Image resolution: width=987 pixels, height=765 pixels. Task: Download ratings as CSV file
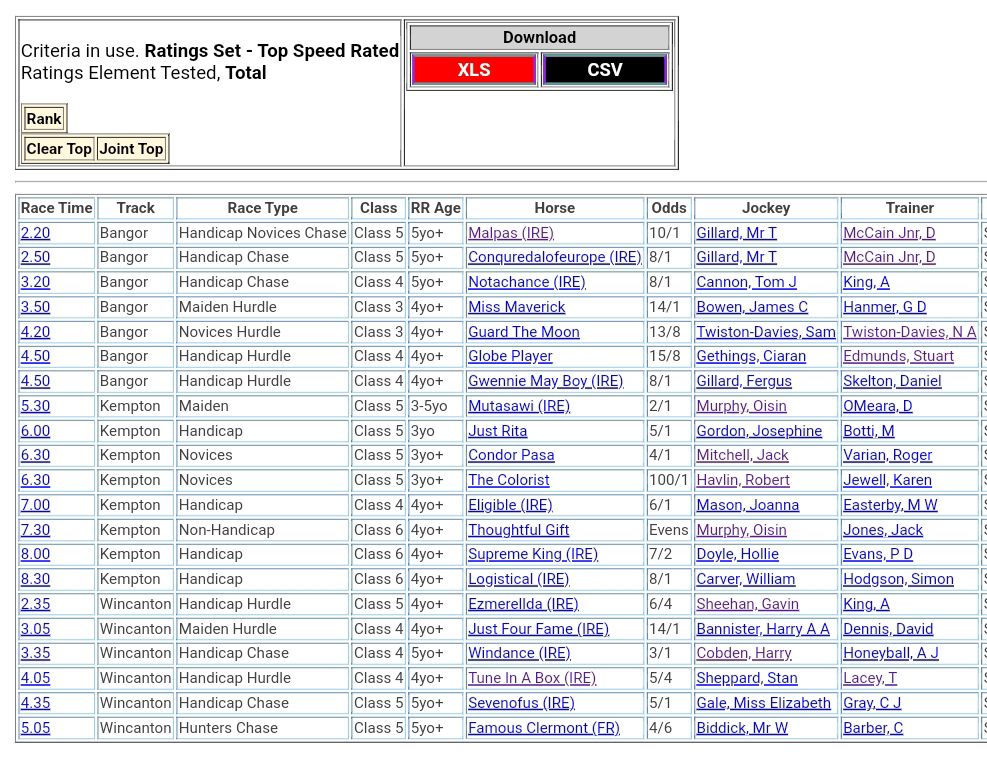pyautogui.click(x=604, y=70)
